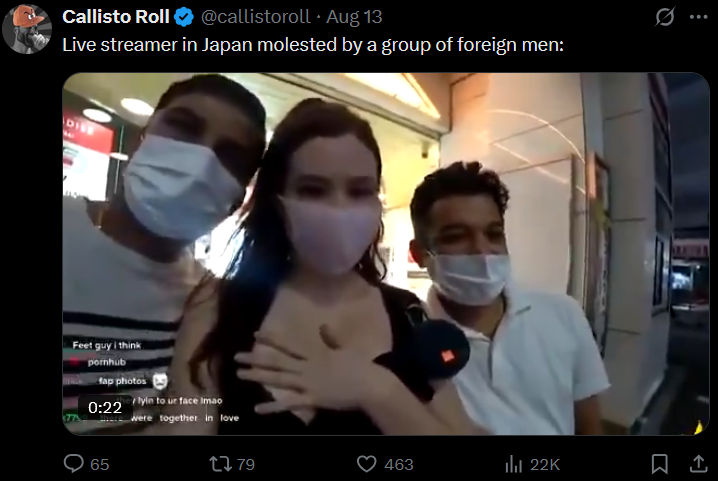Click the Grok explain icon
This screenshot has height=481, width=718.
click(x=664, y=17)
